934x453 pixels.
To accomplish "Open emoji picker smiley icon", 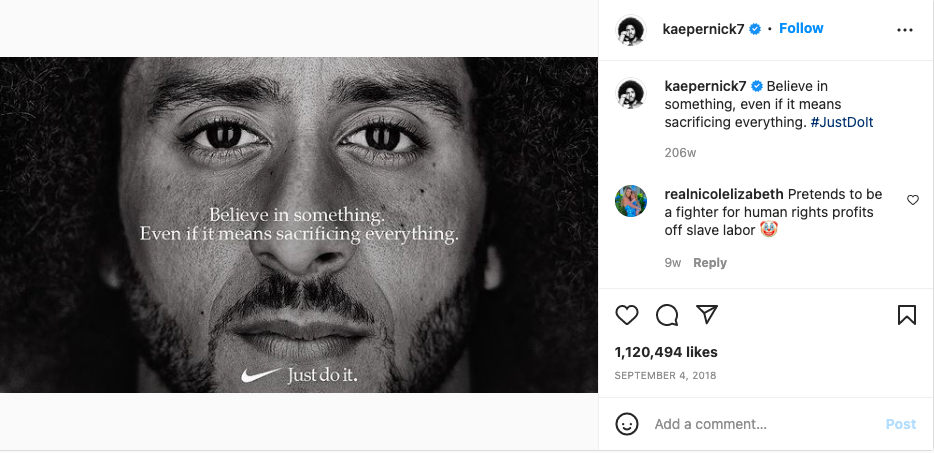I will pos(627,424).
